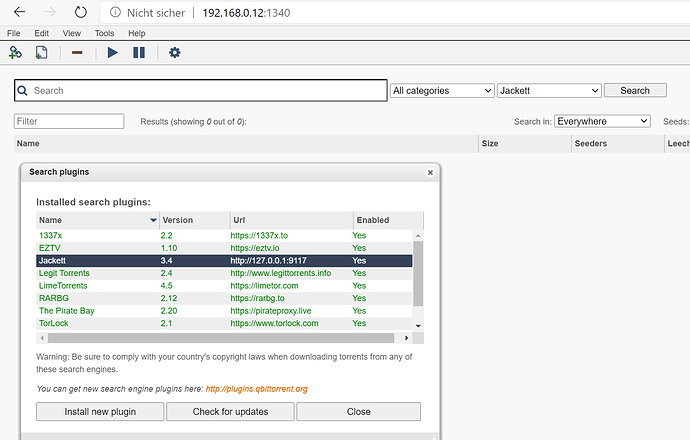This screenshot has width=690, height=440.
Task: Click the Pause icon in toolbar
Action: click(x=139, y=52)
